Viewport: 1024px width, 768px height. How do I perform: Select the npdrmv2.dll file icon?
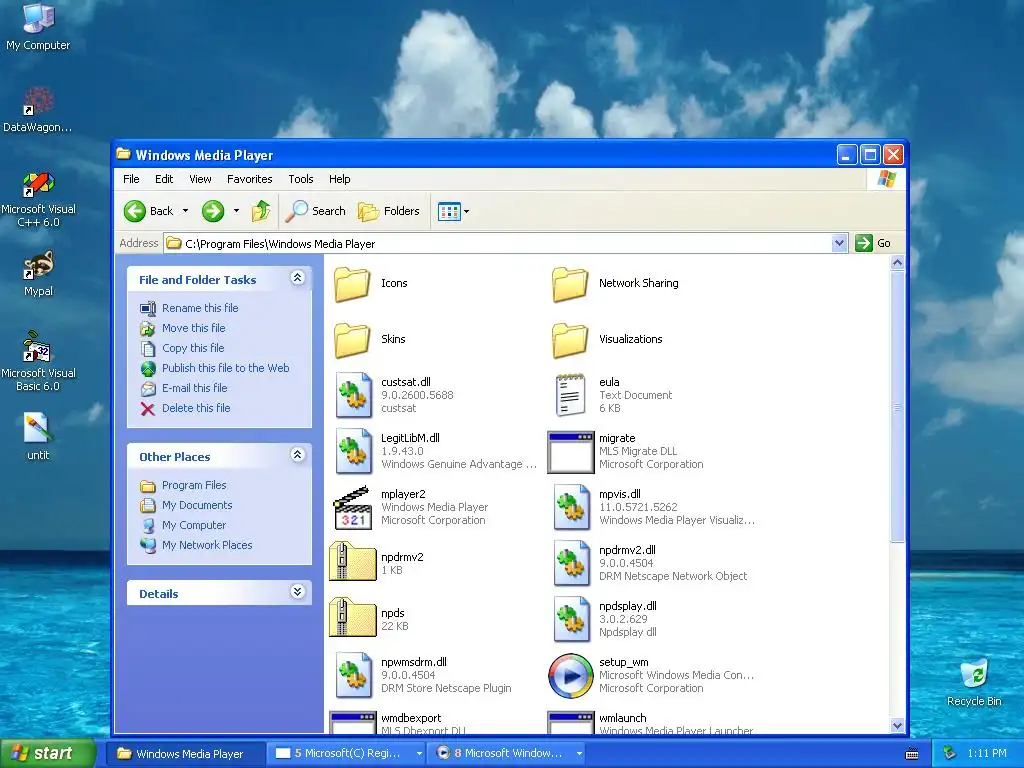pyautogui.click(x=571, y=563)
